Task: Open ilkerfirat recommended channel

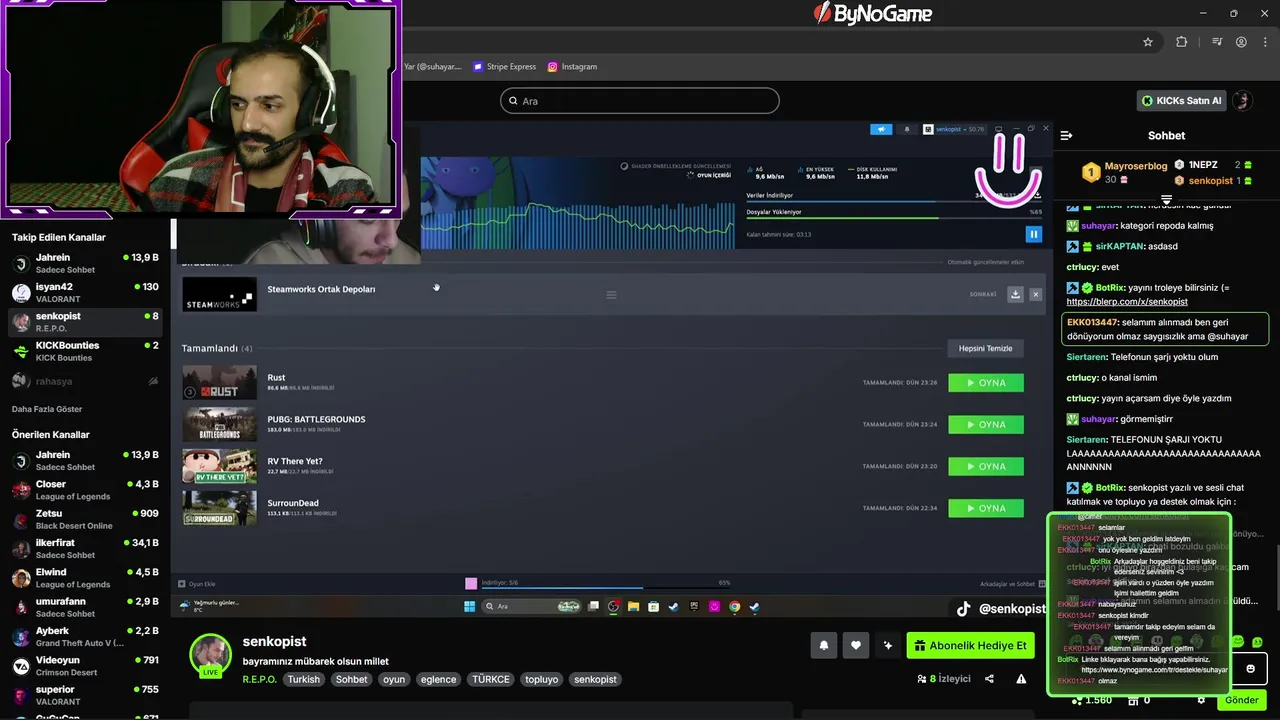Action: (x=86, y=549)
